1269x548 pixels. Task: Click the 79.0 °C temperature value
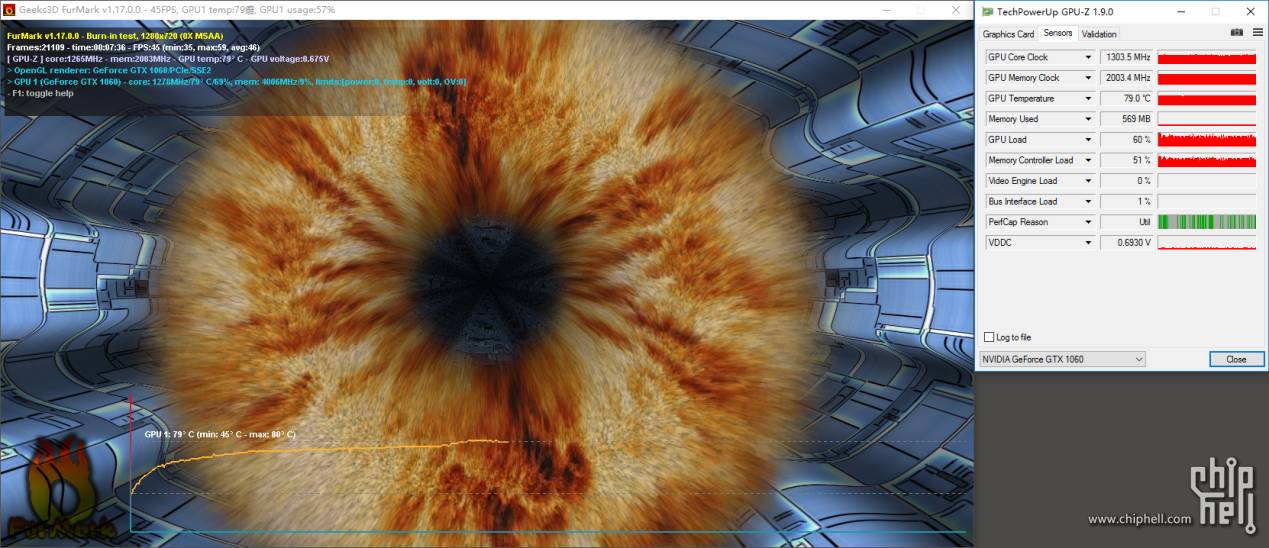(1127, 98)
